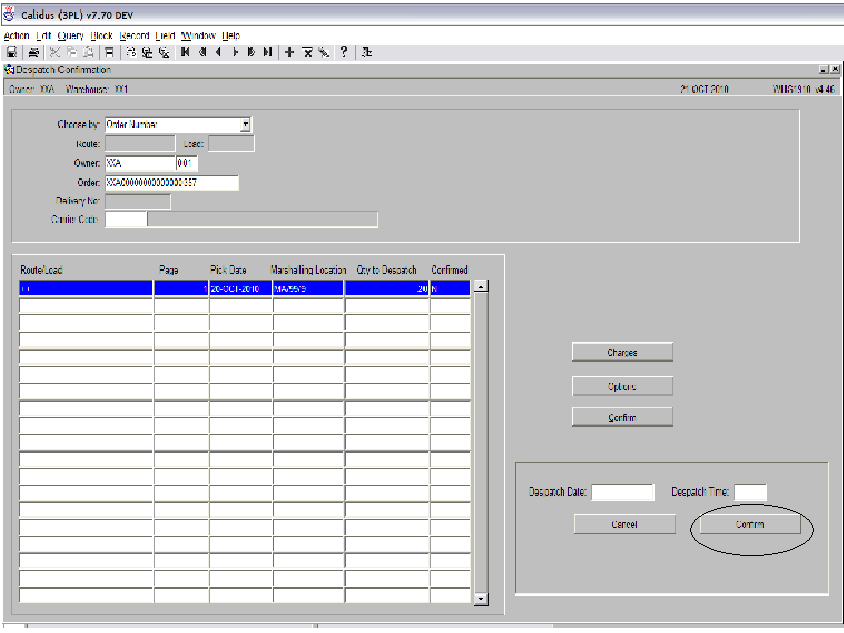The width and height of the screenshot is (844, 633).
Task: Select the Confirmed cell showing N
Action: (451, 289)
